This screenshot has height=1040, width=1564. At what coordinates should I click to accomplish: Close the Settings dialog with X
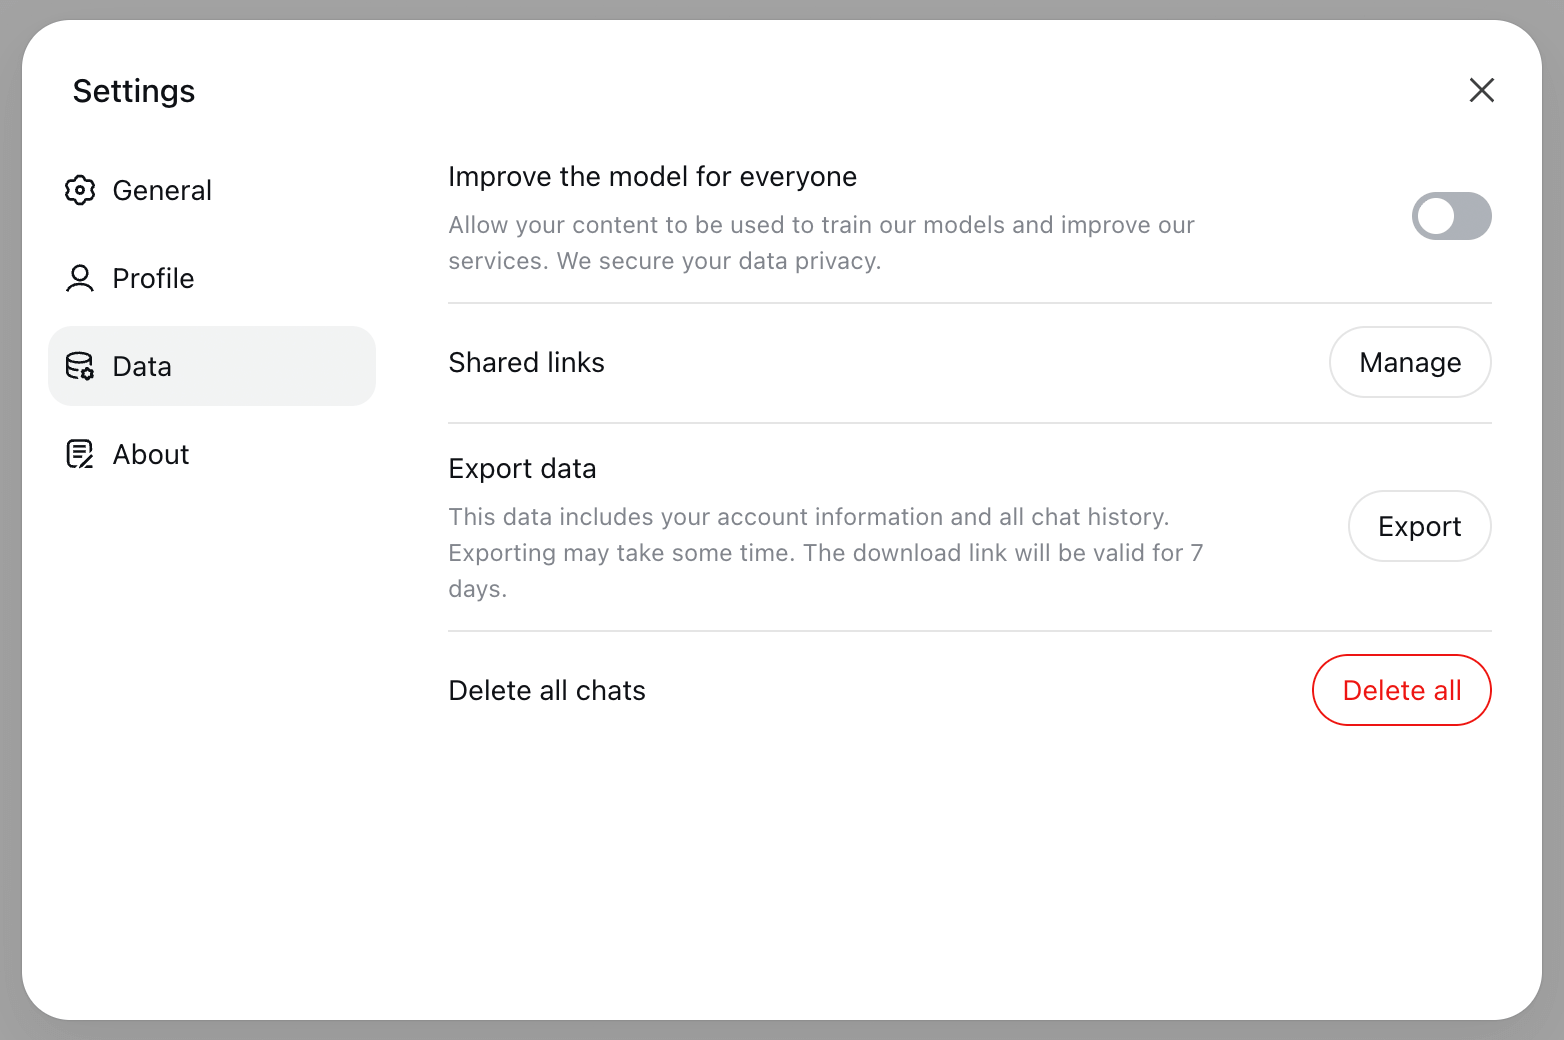(x=1481, y=90)
